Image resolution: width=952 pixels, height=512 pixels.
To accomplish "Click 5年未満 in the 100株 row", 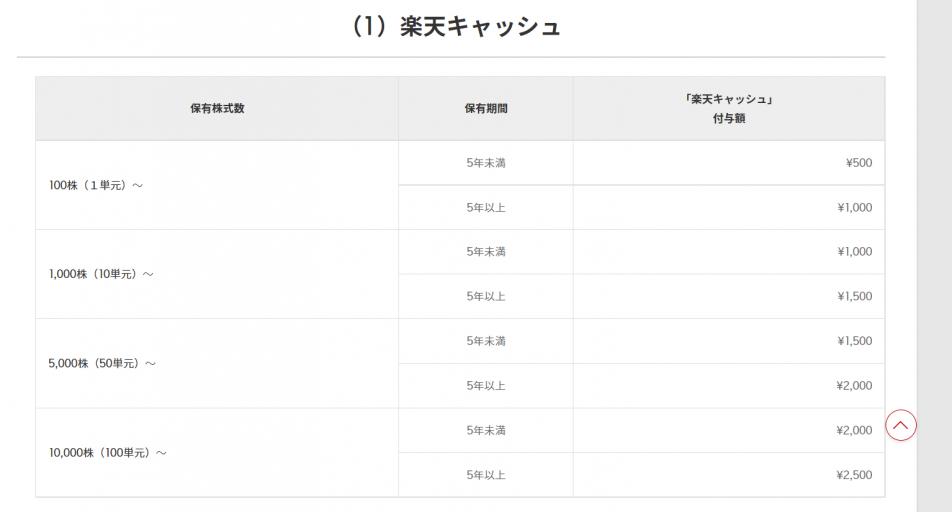I will pyautogui.click(x=486, y=163).
